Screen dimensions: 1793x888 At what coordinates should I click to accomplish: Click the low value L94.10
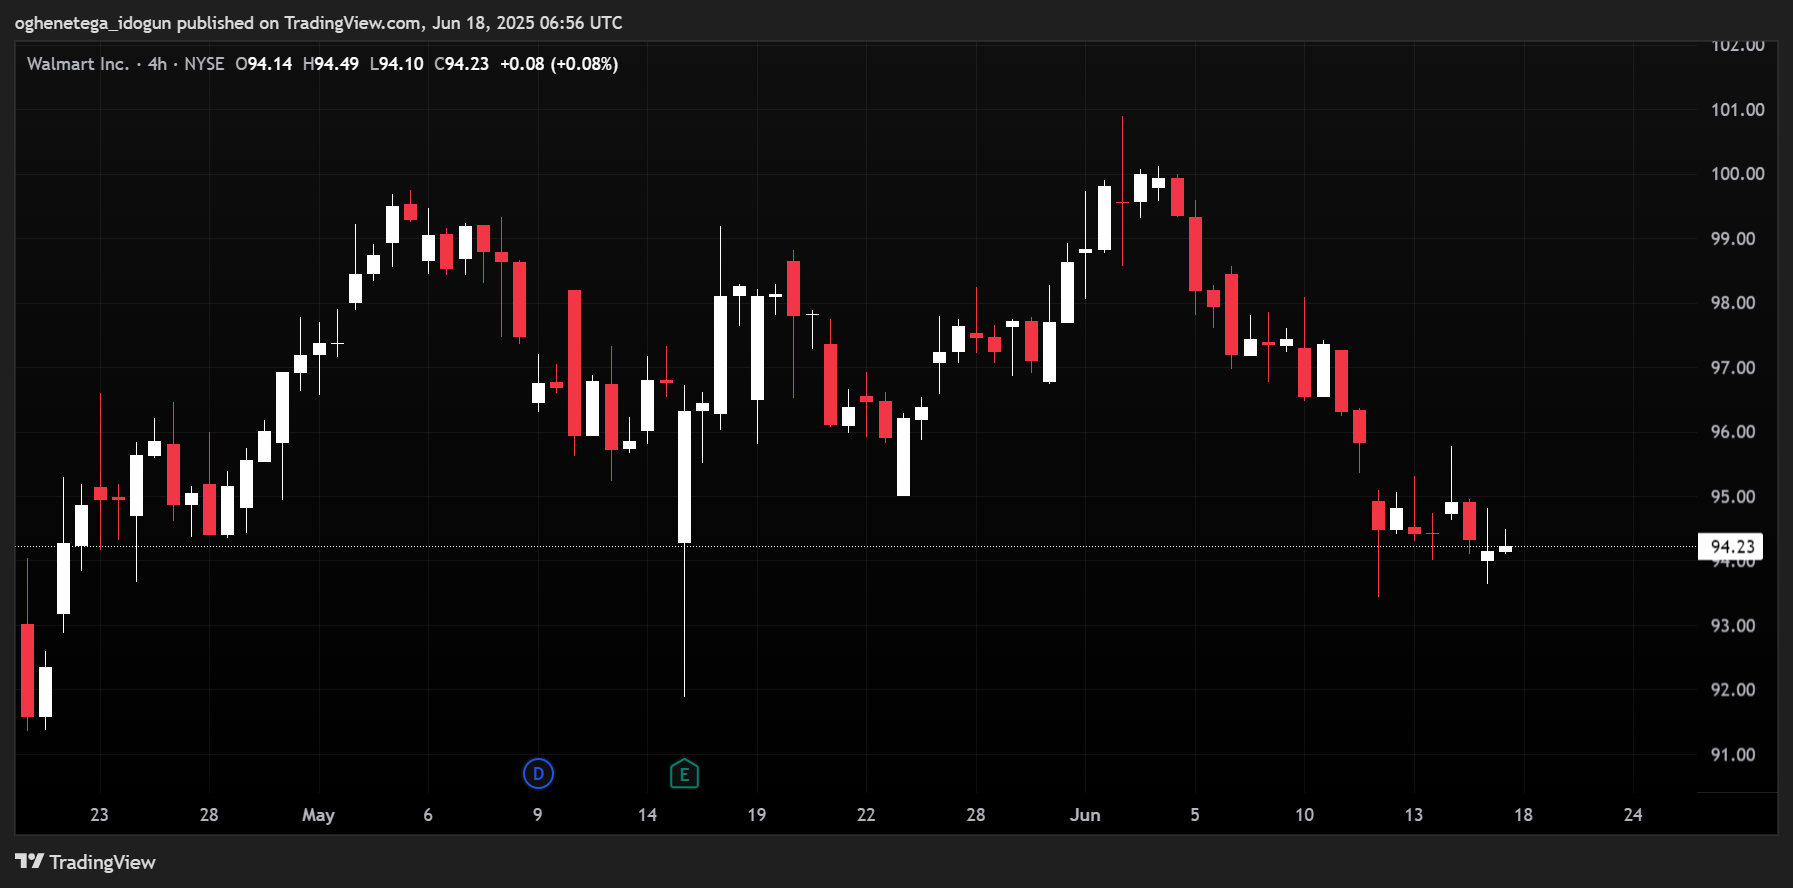396,64
